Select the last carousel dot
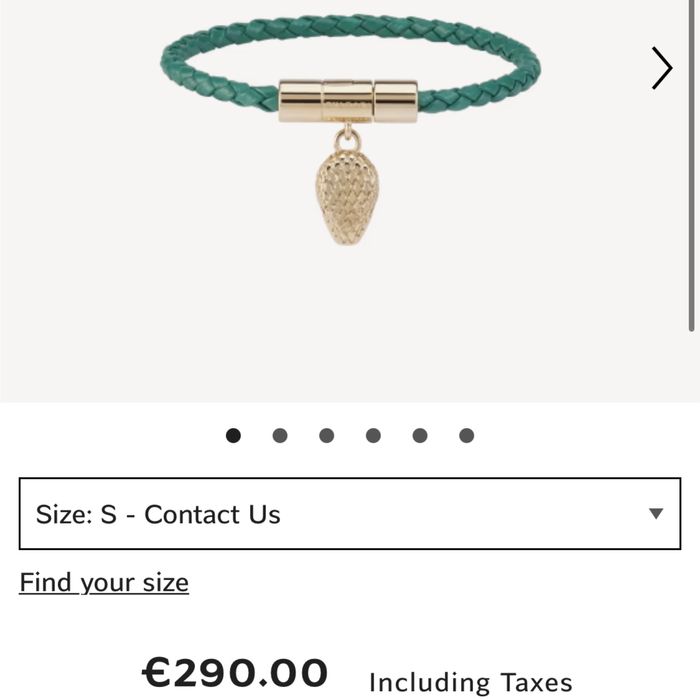The height and width of the screenshot is (700, 700). (467, 435)
